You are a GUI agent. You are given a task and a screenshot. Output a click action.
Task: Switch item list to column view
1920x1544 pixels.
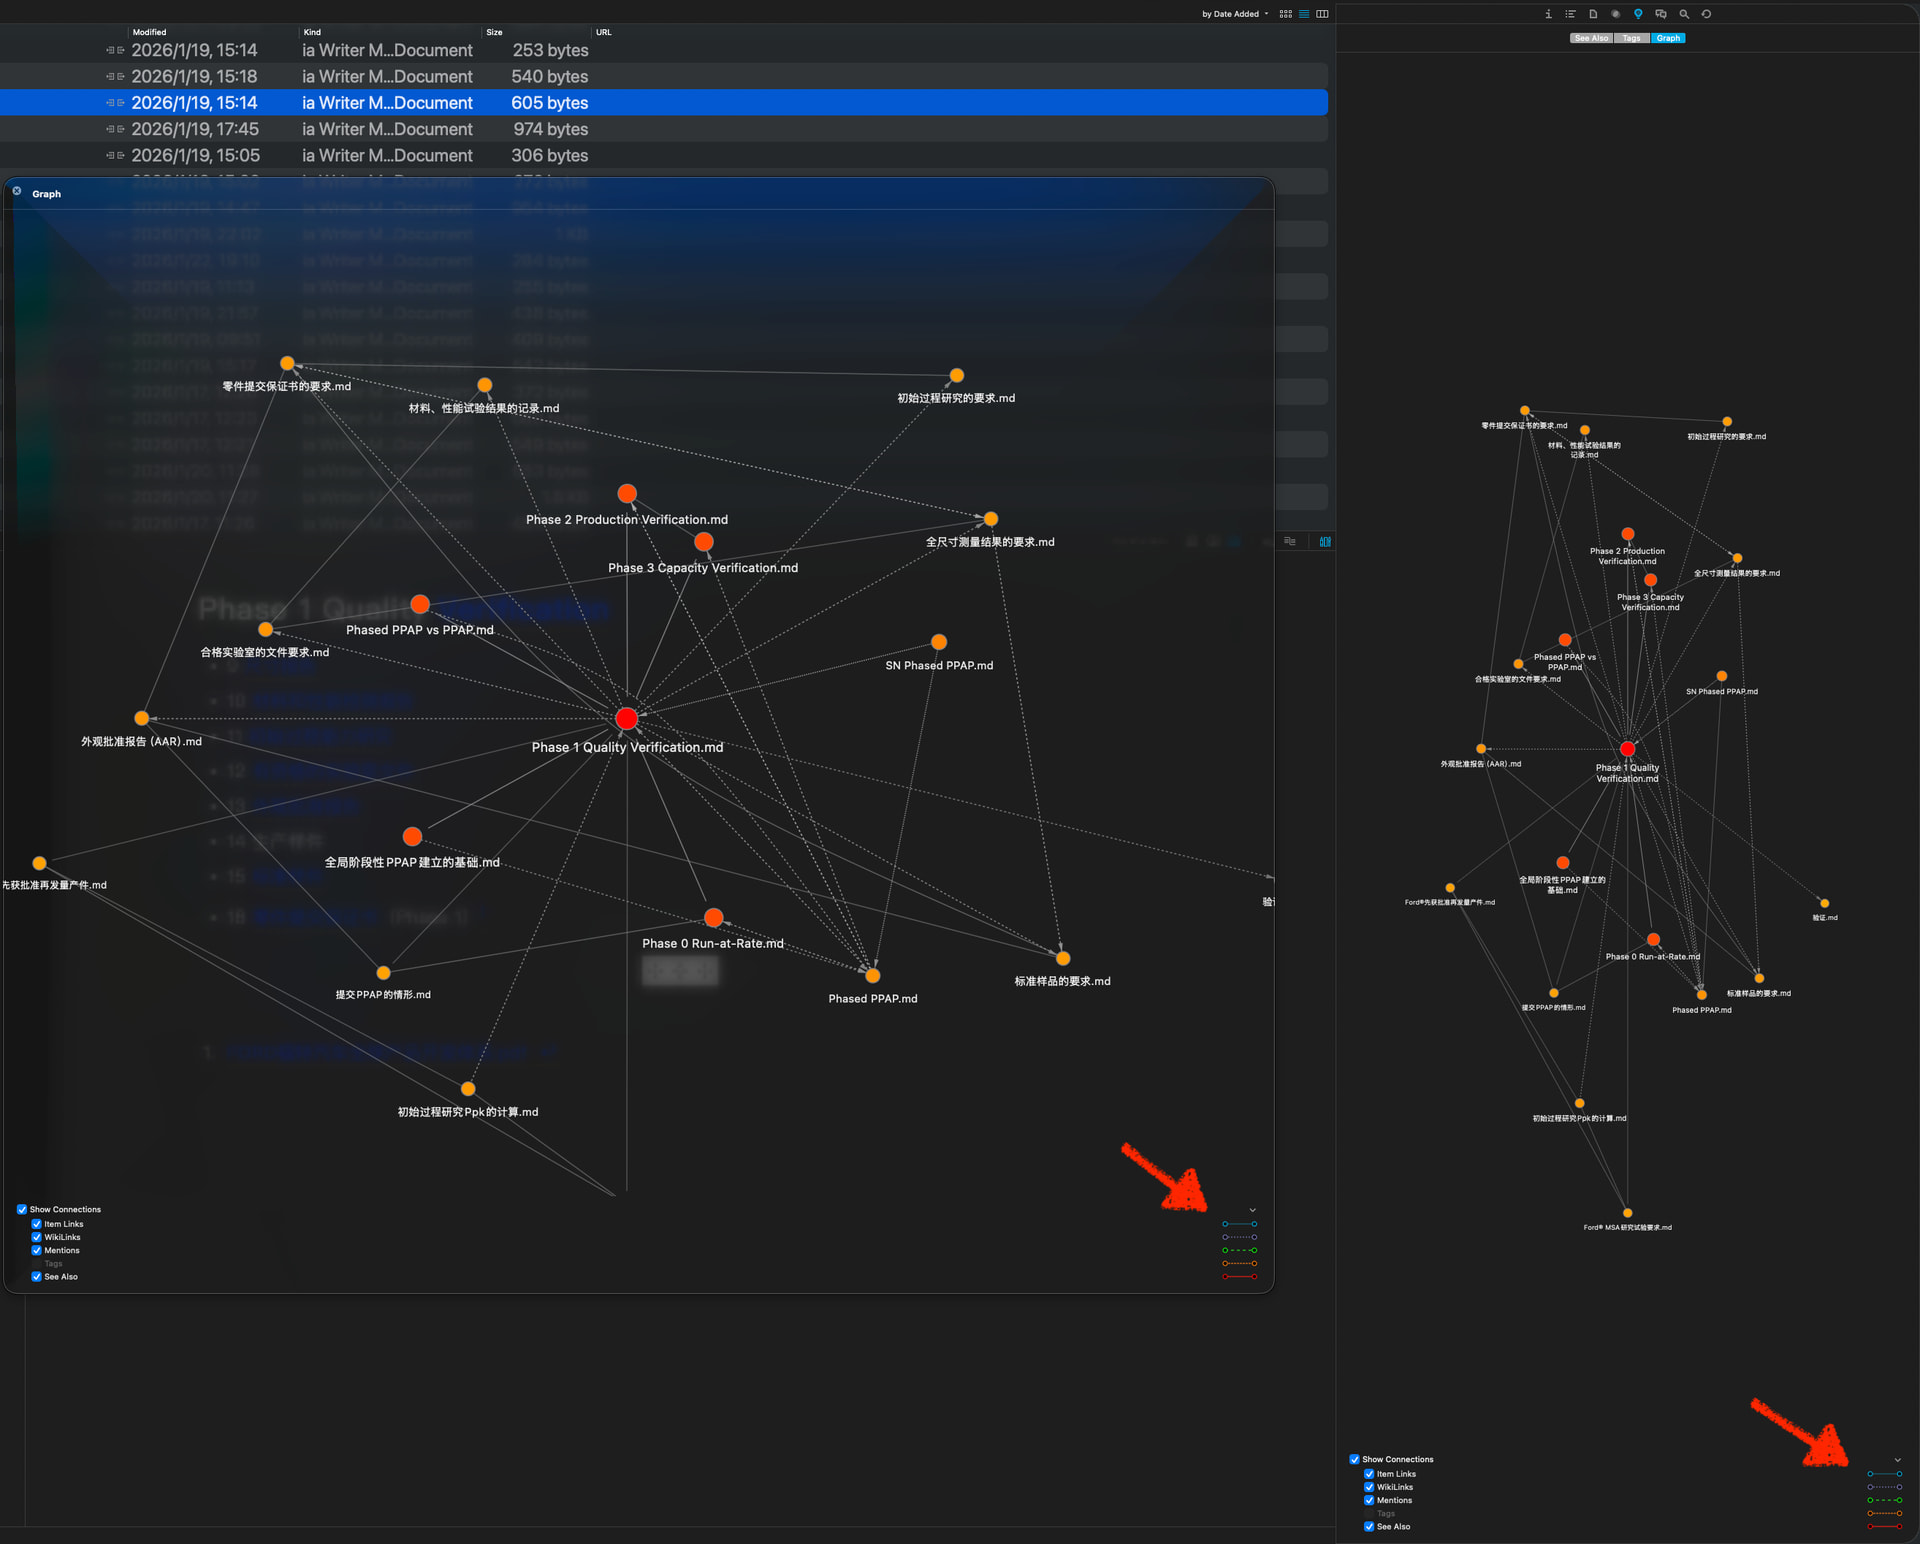[x=1322, y=14]
